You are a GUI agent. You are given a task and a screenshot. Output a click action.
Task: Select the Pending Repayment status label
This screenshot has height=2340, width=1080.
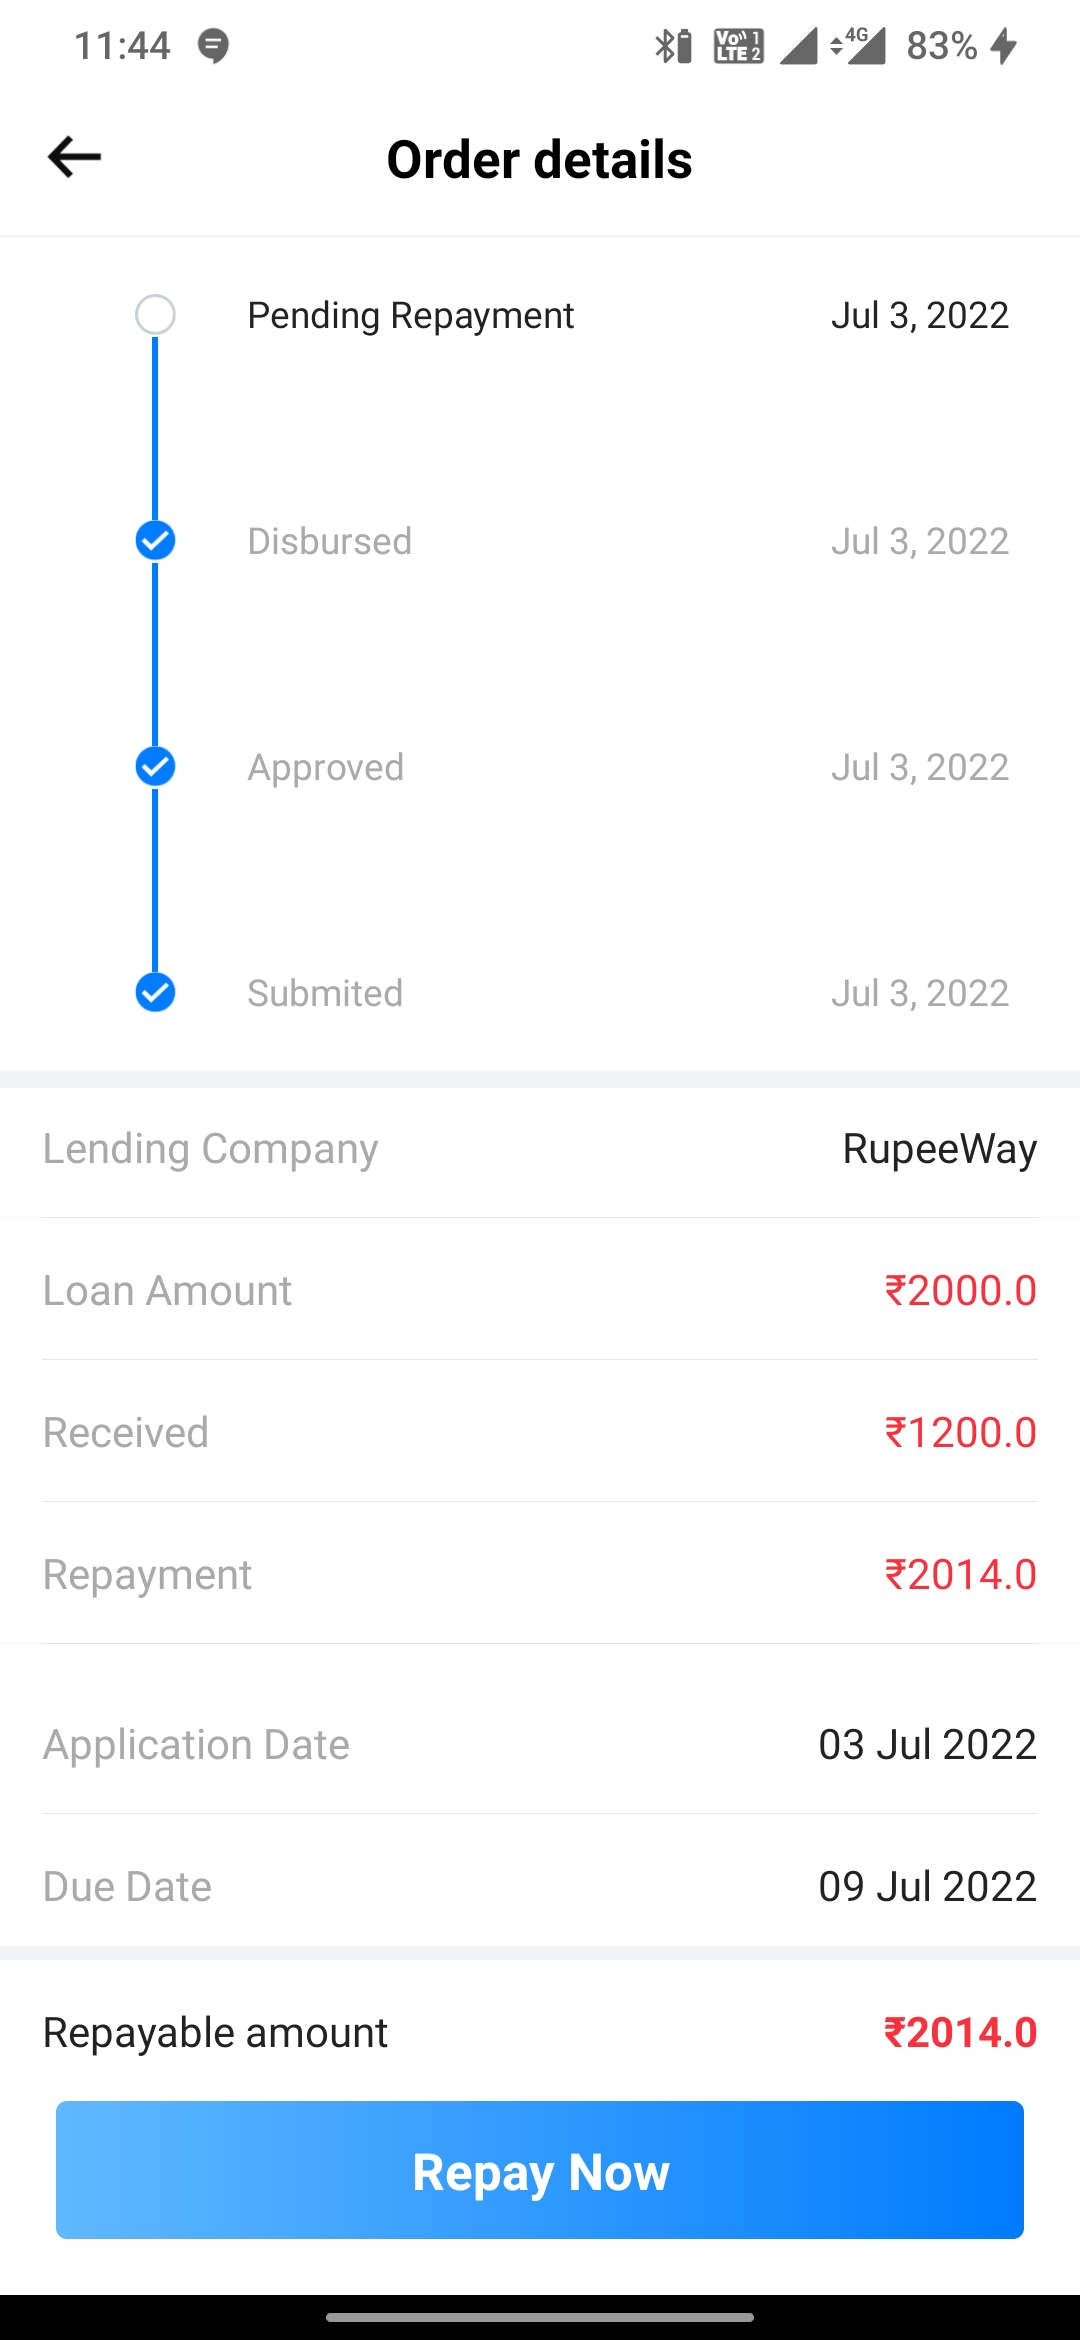coord(410,316)
